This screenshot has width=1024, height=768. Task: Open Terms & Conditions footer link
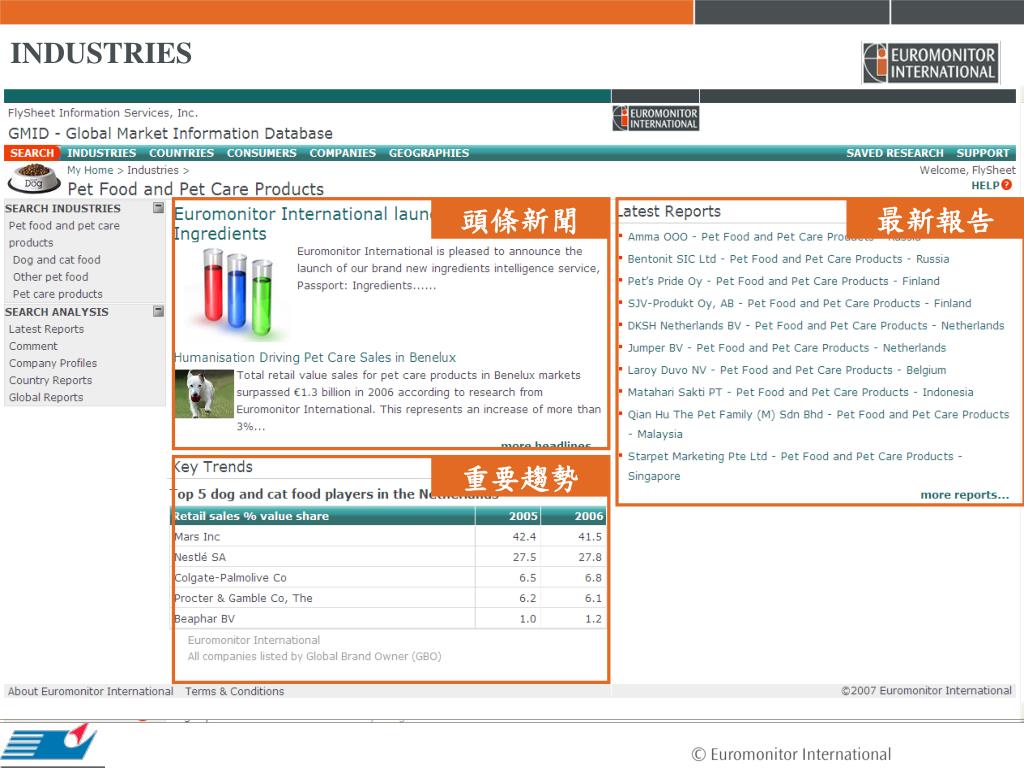click(x=234, y=691)
